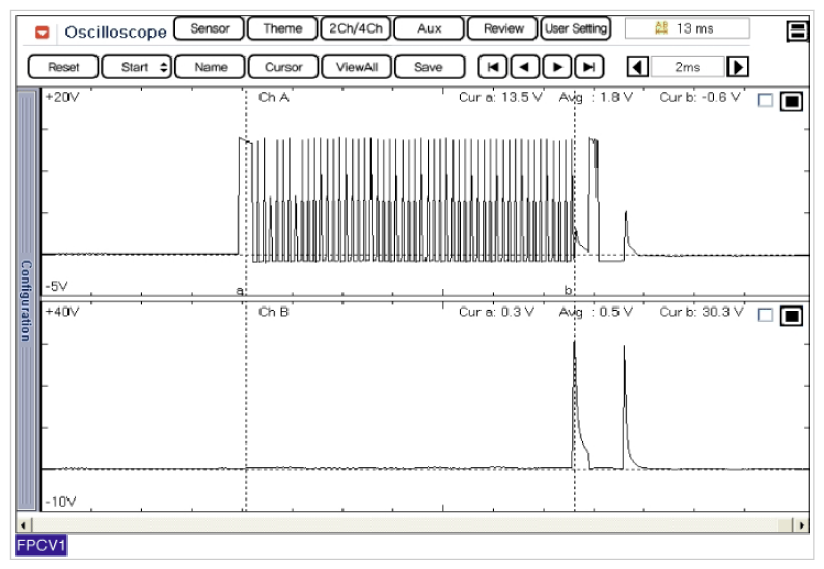The height and width of the screenshot is (569, 824).
Task: Tick the empty Ch A checkbox
Action: (765, 101)
